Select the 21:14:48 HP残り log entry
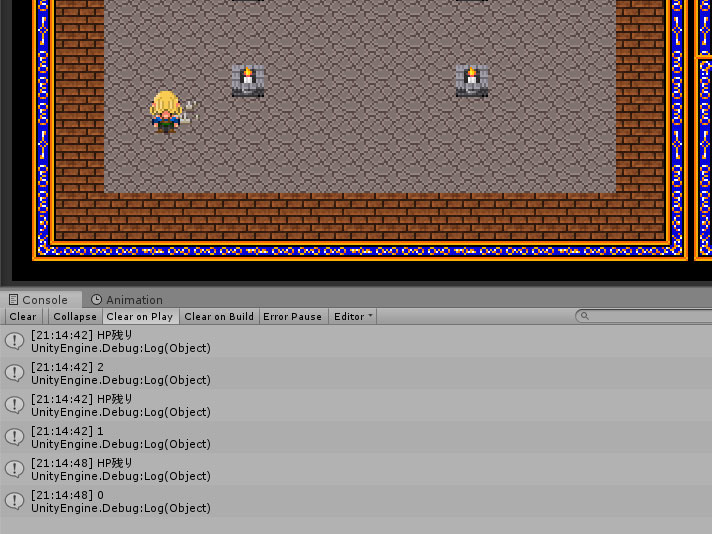 356,469
